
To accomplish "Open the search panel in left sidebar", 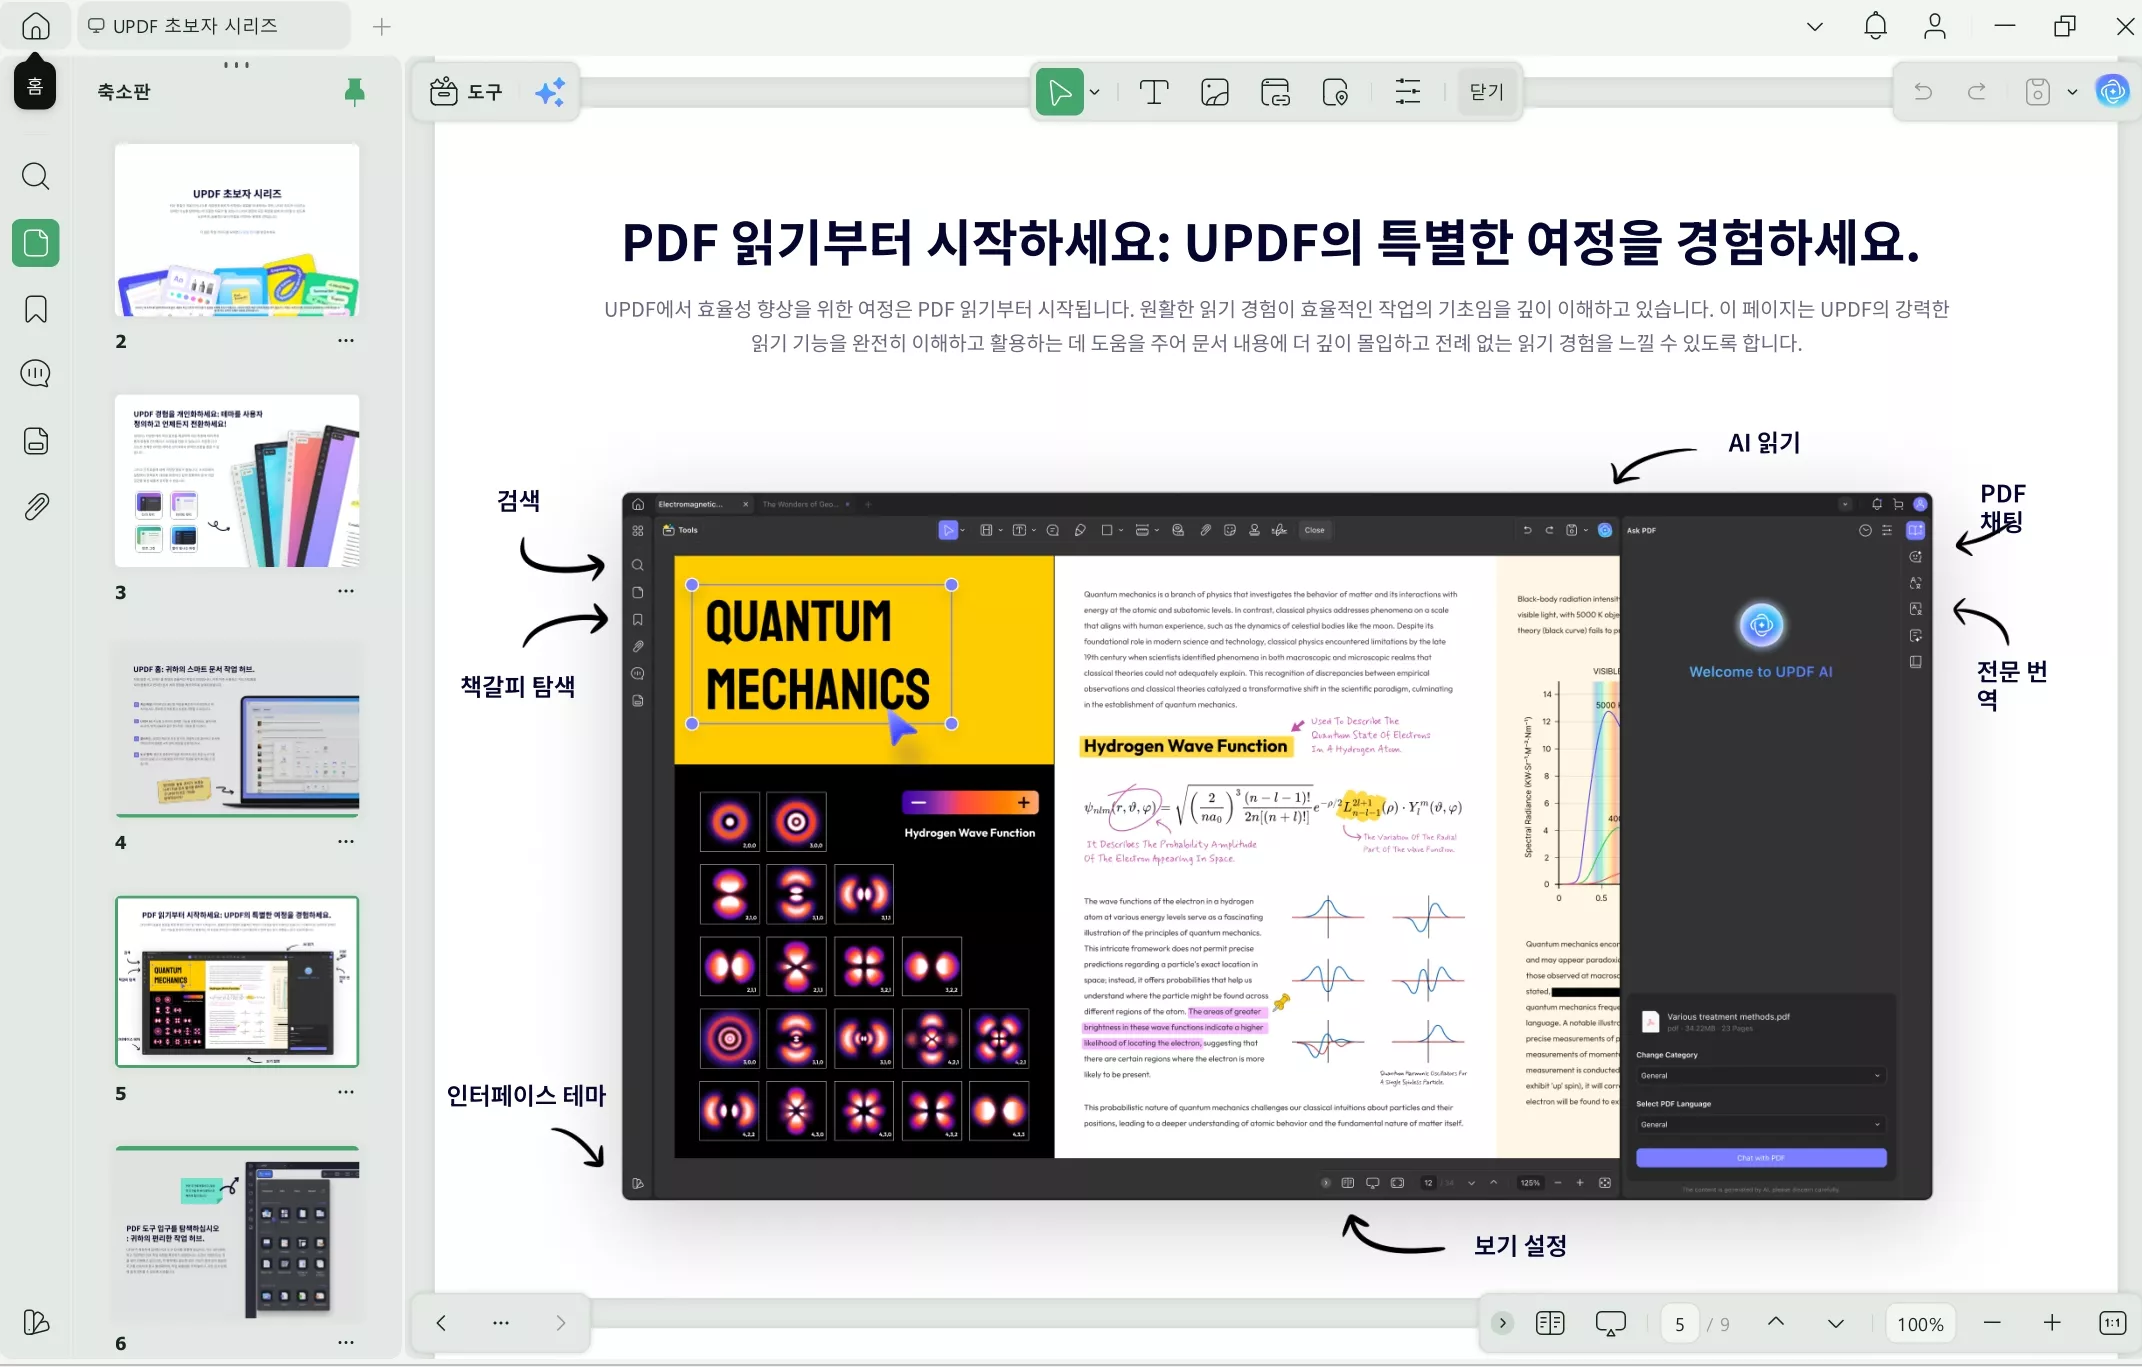I will pyautogui.click(x=36, y=176).
